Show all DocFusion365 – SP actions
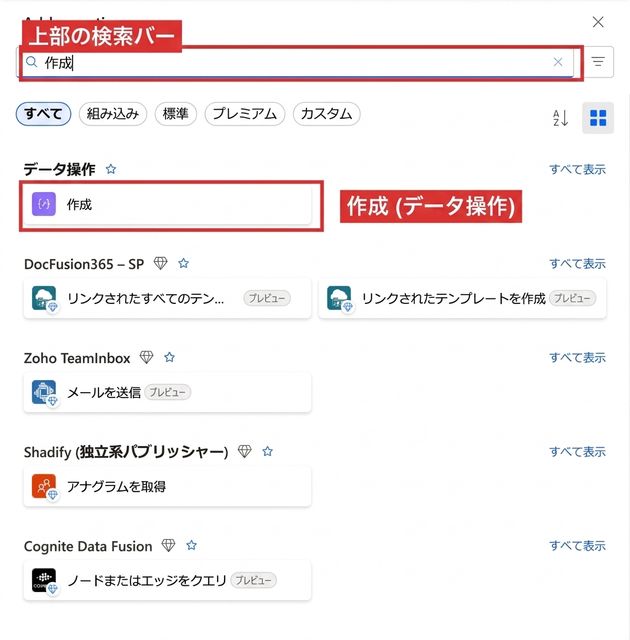Screen dimensions: 630x640 click(577, 264)
